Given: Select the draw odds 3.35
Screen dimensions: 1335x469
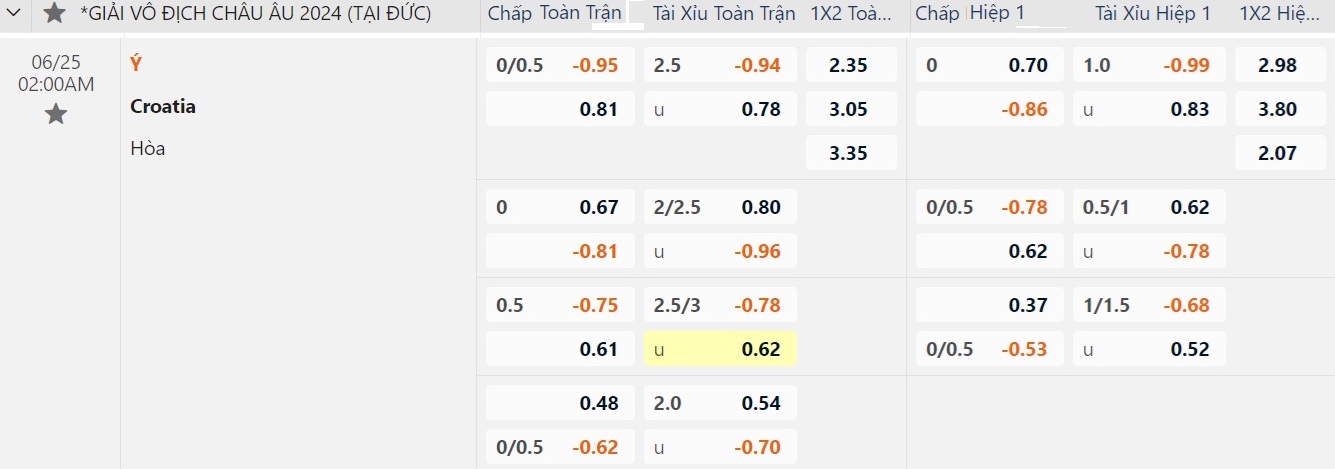Looking at the screenshot, I should point(851,153).
